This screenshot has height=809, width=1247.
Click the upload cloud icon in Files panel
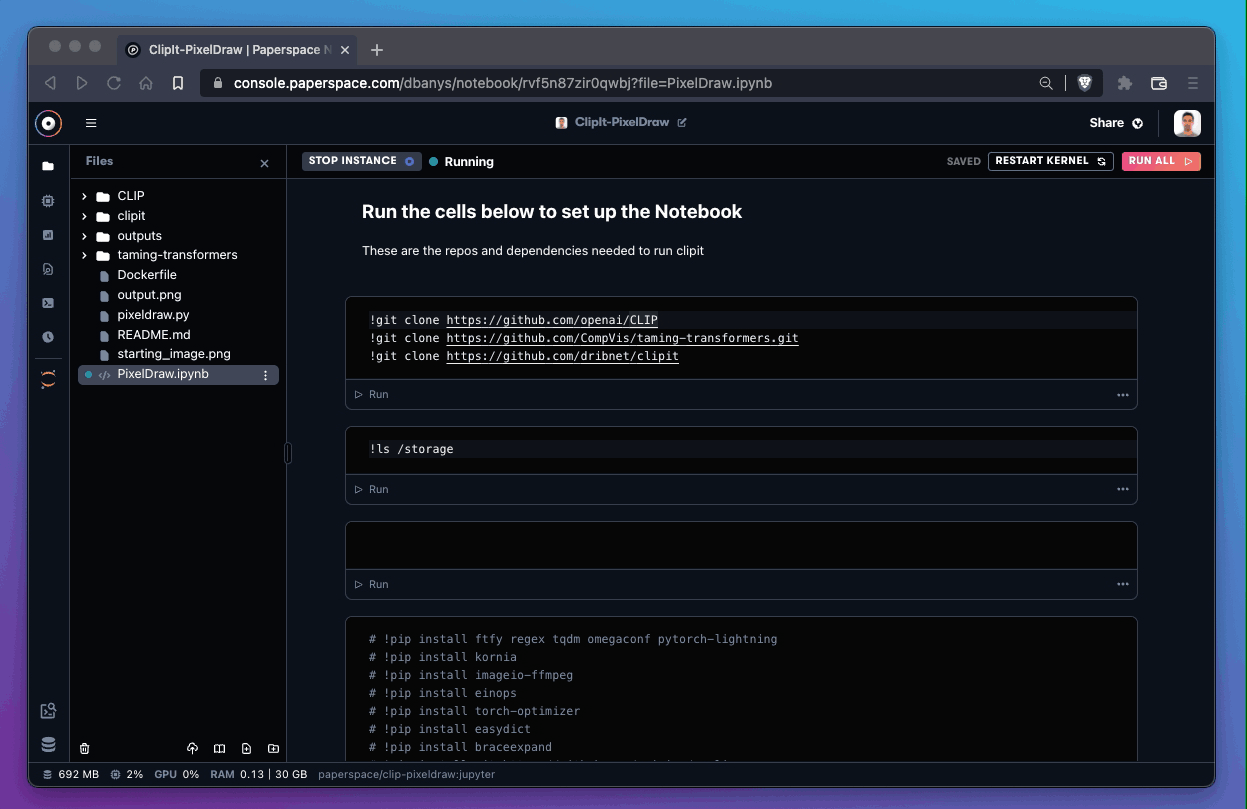tap(192, 749)
